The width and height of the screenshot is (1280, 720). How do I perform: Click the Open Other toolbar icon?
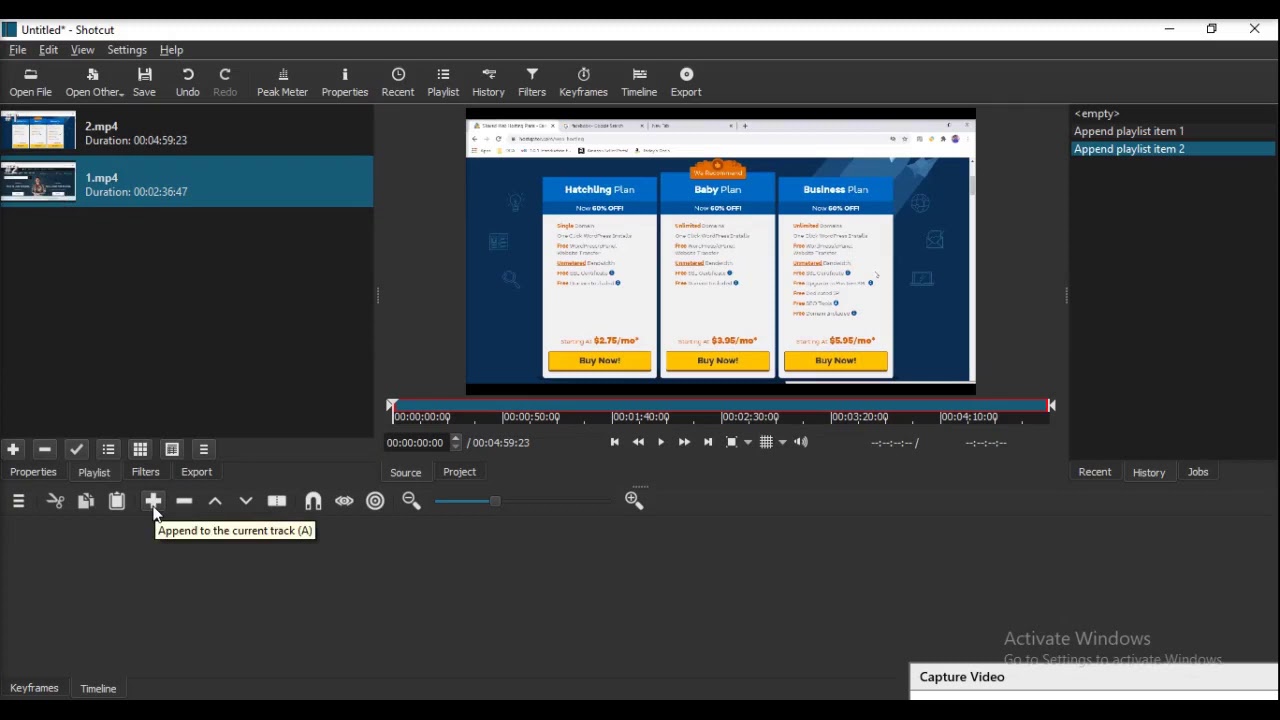94,84
